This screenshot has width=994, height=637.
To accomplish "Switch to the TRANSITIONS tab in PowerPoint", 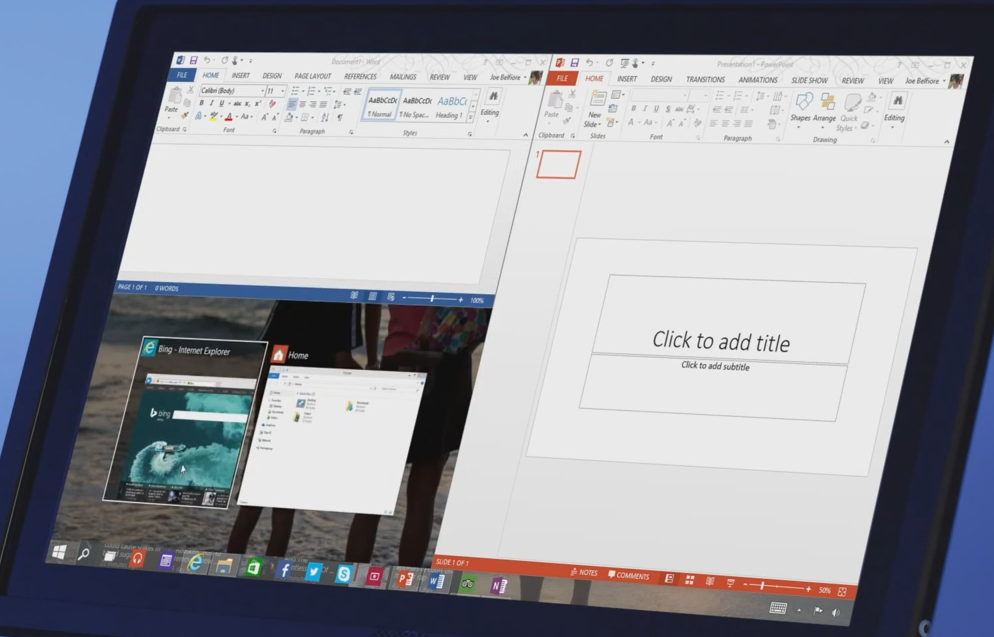I will [705, 79].
